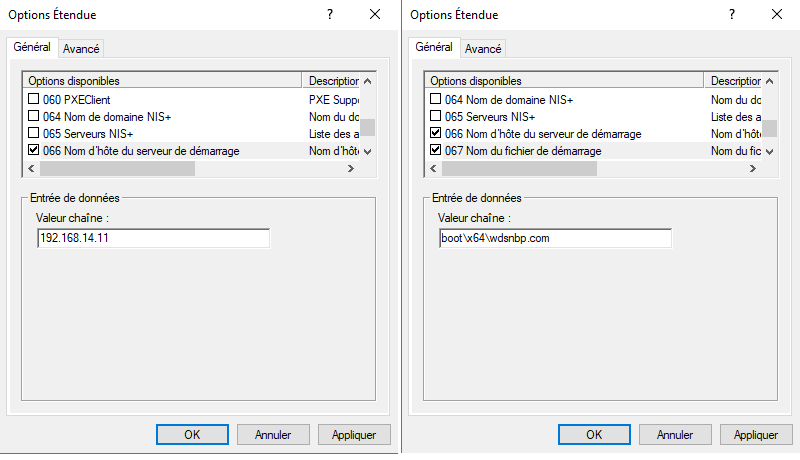This screenshot has height=460, width=800.
Task: Click the help question mark in left dialog
Action: click(330, 15)
